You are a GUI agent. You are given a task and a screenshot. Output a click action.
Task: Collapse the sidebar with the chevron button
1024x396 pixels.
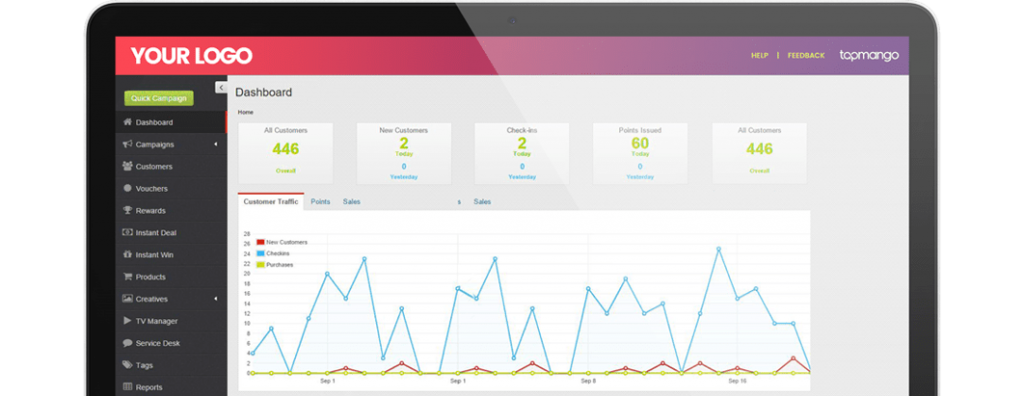(x=221, y=88)
